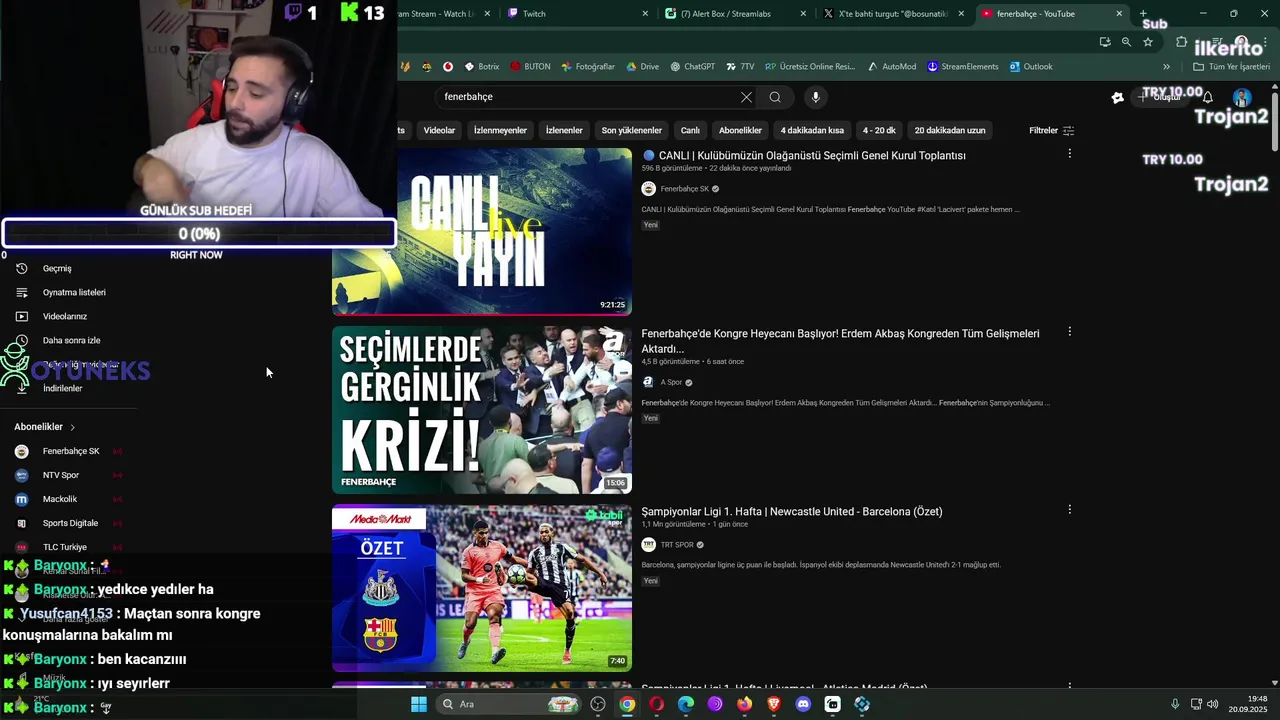Screen dimensions: 1280x720
Task: Select the Canlı filter chip
Action: 690,130
